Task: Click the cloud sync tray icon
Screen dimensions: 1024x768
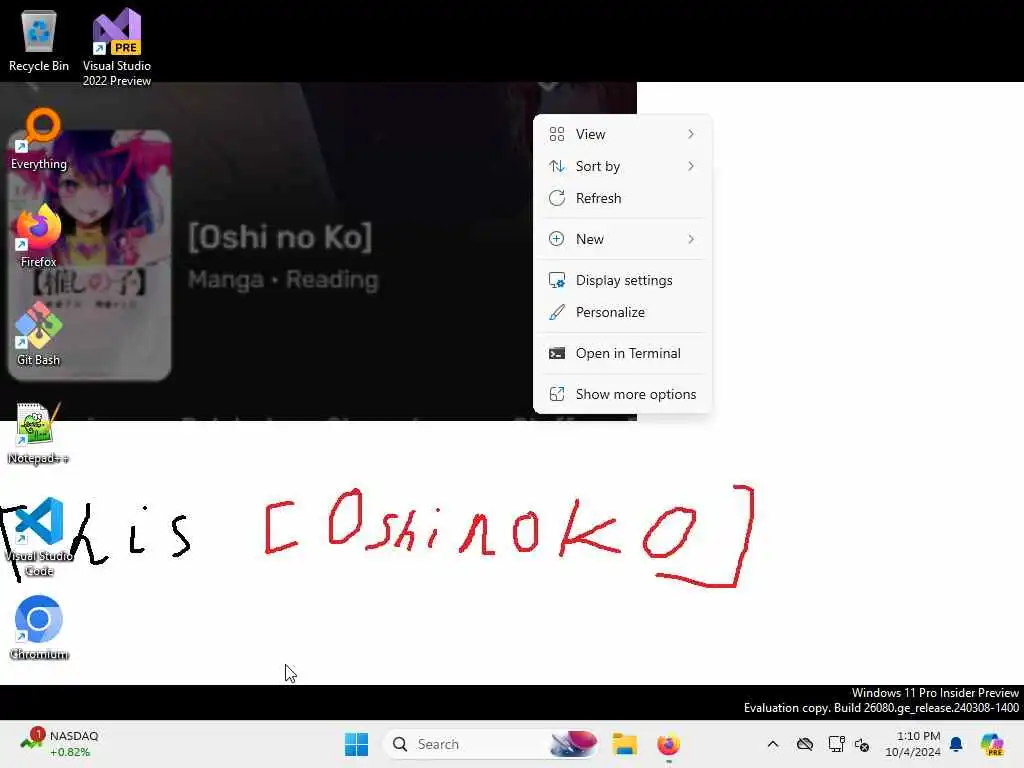Action: click(x=805, y=744)
